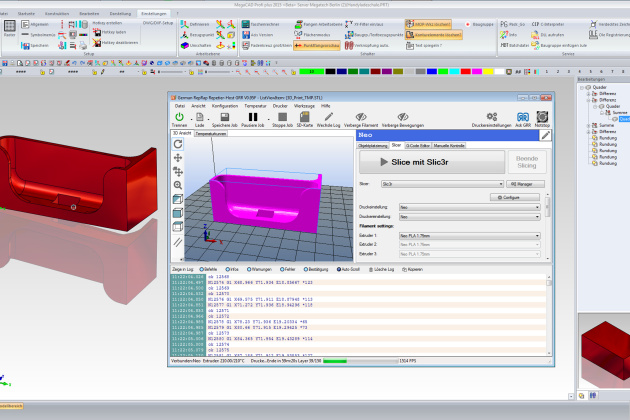The width and height of the screenshot is (630, 420).
Task: Click the rotate view icon in 3D view
Action: click(x=178, y=144)
